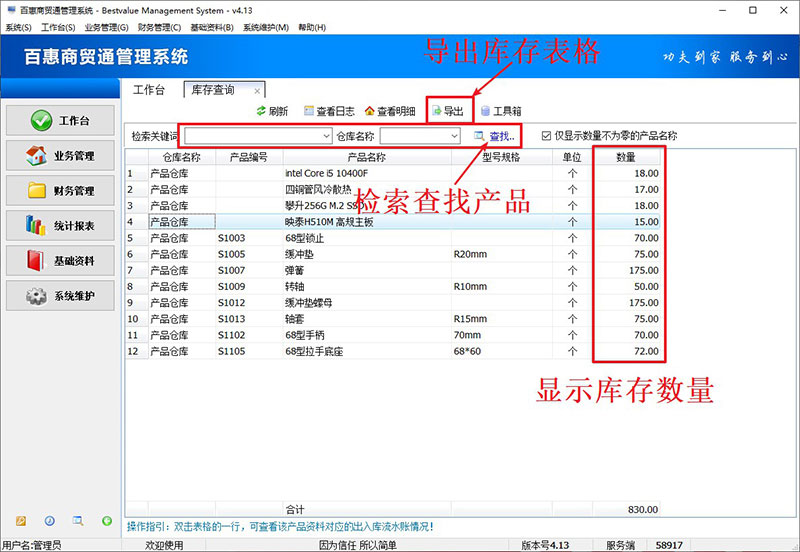Screen dimensions: 800x552
Task: Close the 库存查询 tab
Action: 257,91
